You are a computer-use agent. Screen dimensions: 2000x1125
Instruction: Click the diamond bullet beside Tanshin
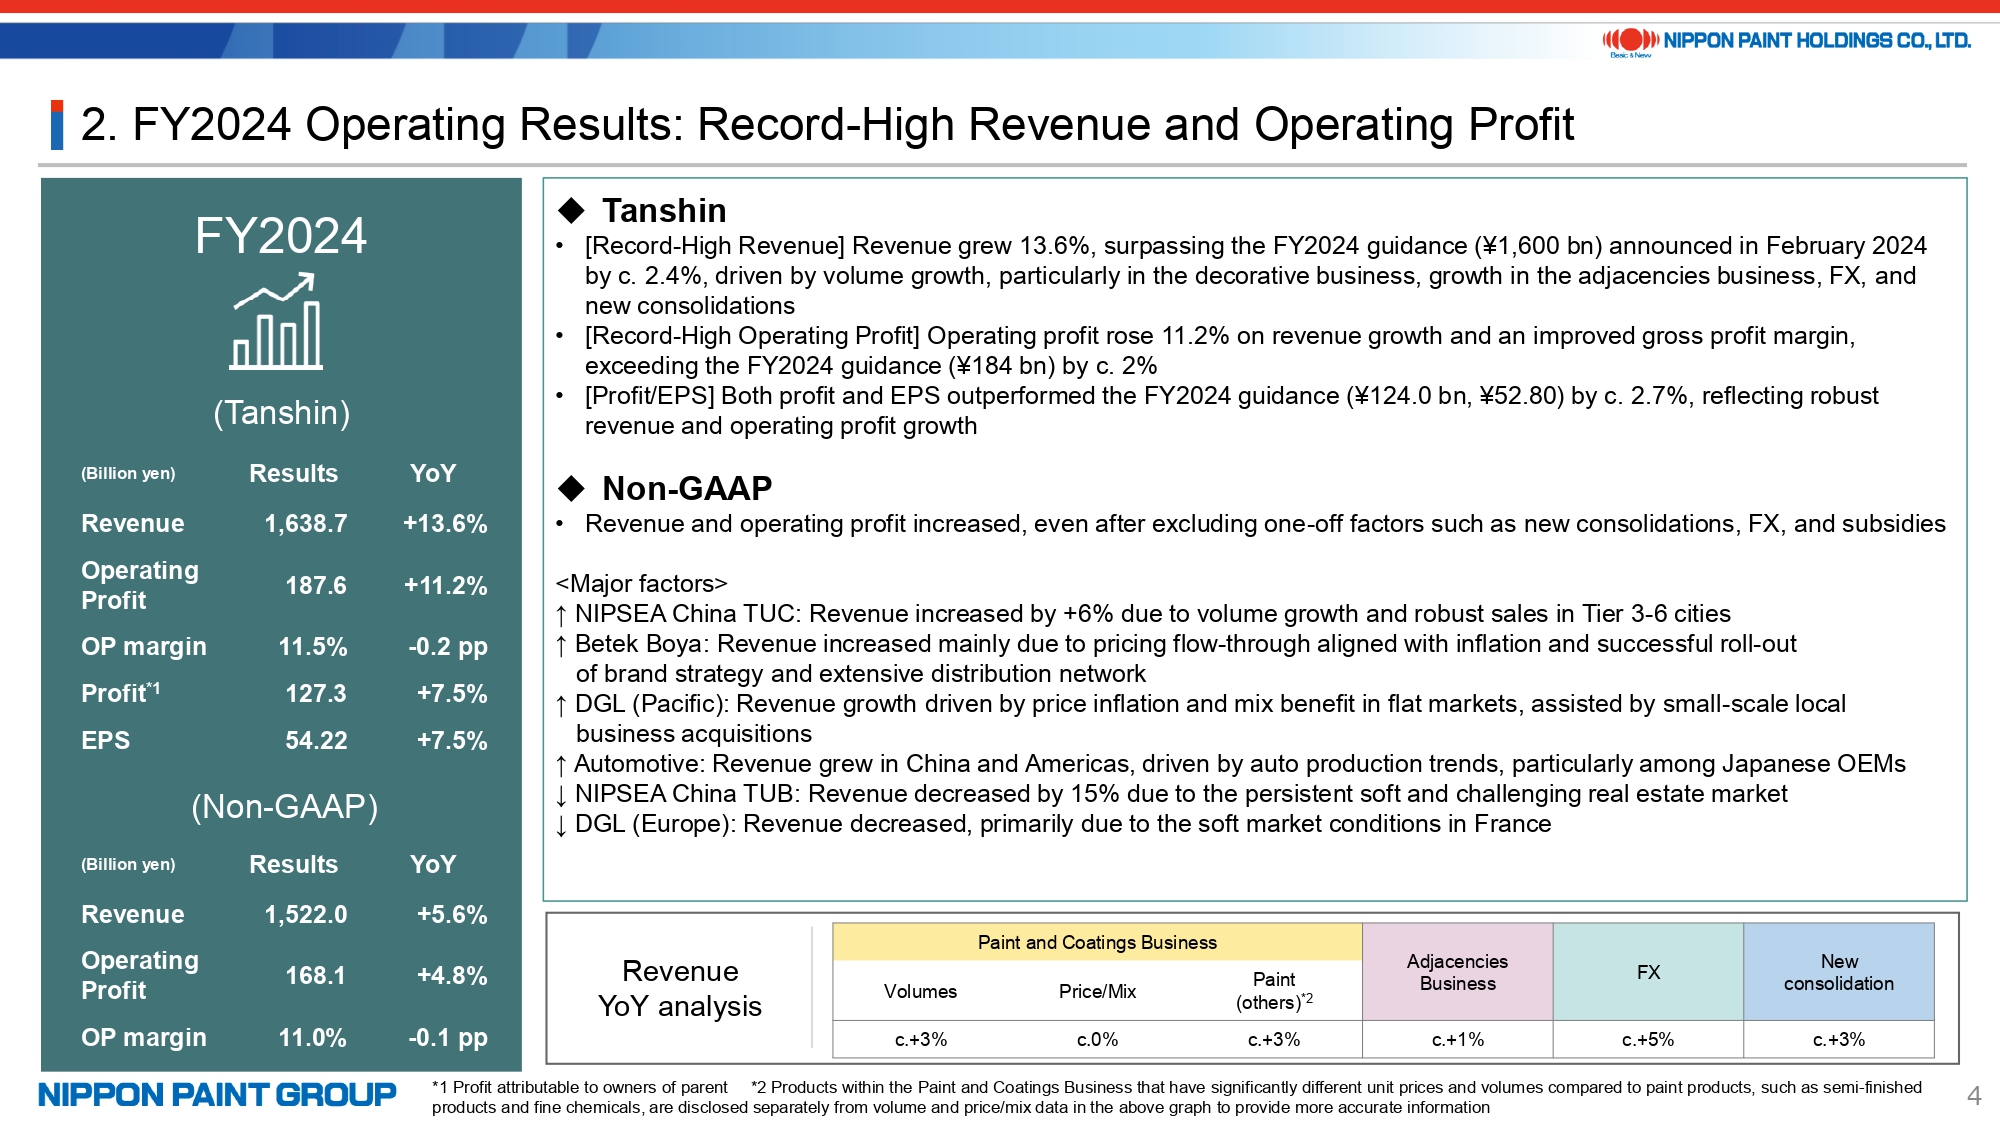point(572,210)
